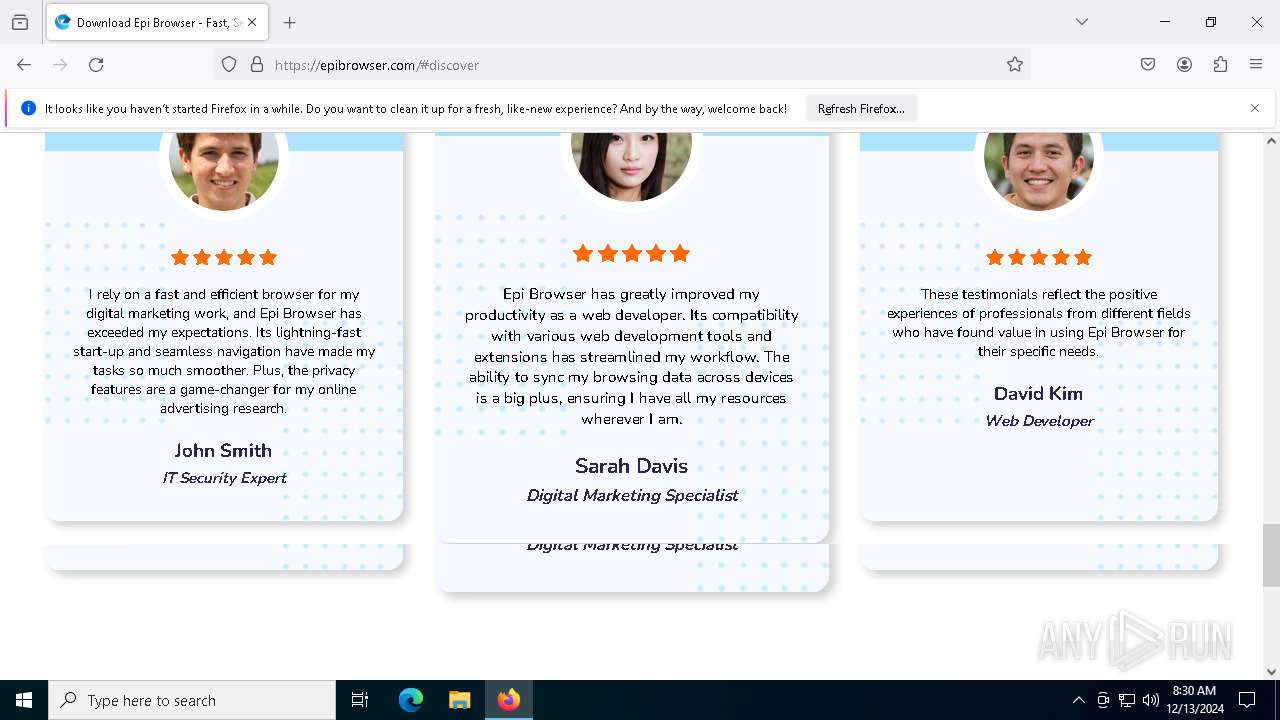Image resolution: width=1280 pixels, height=720 pixels.
Task: Open Windows notification center
Action: [x=1247, y=700]
